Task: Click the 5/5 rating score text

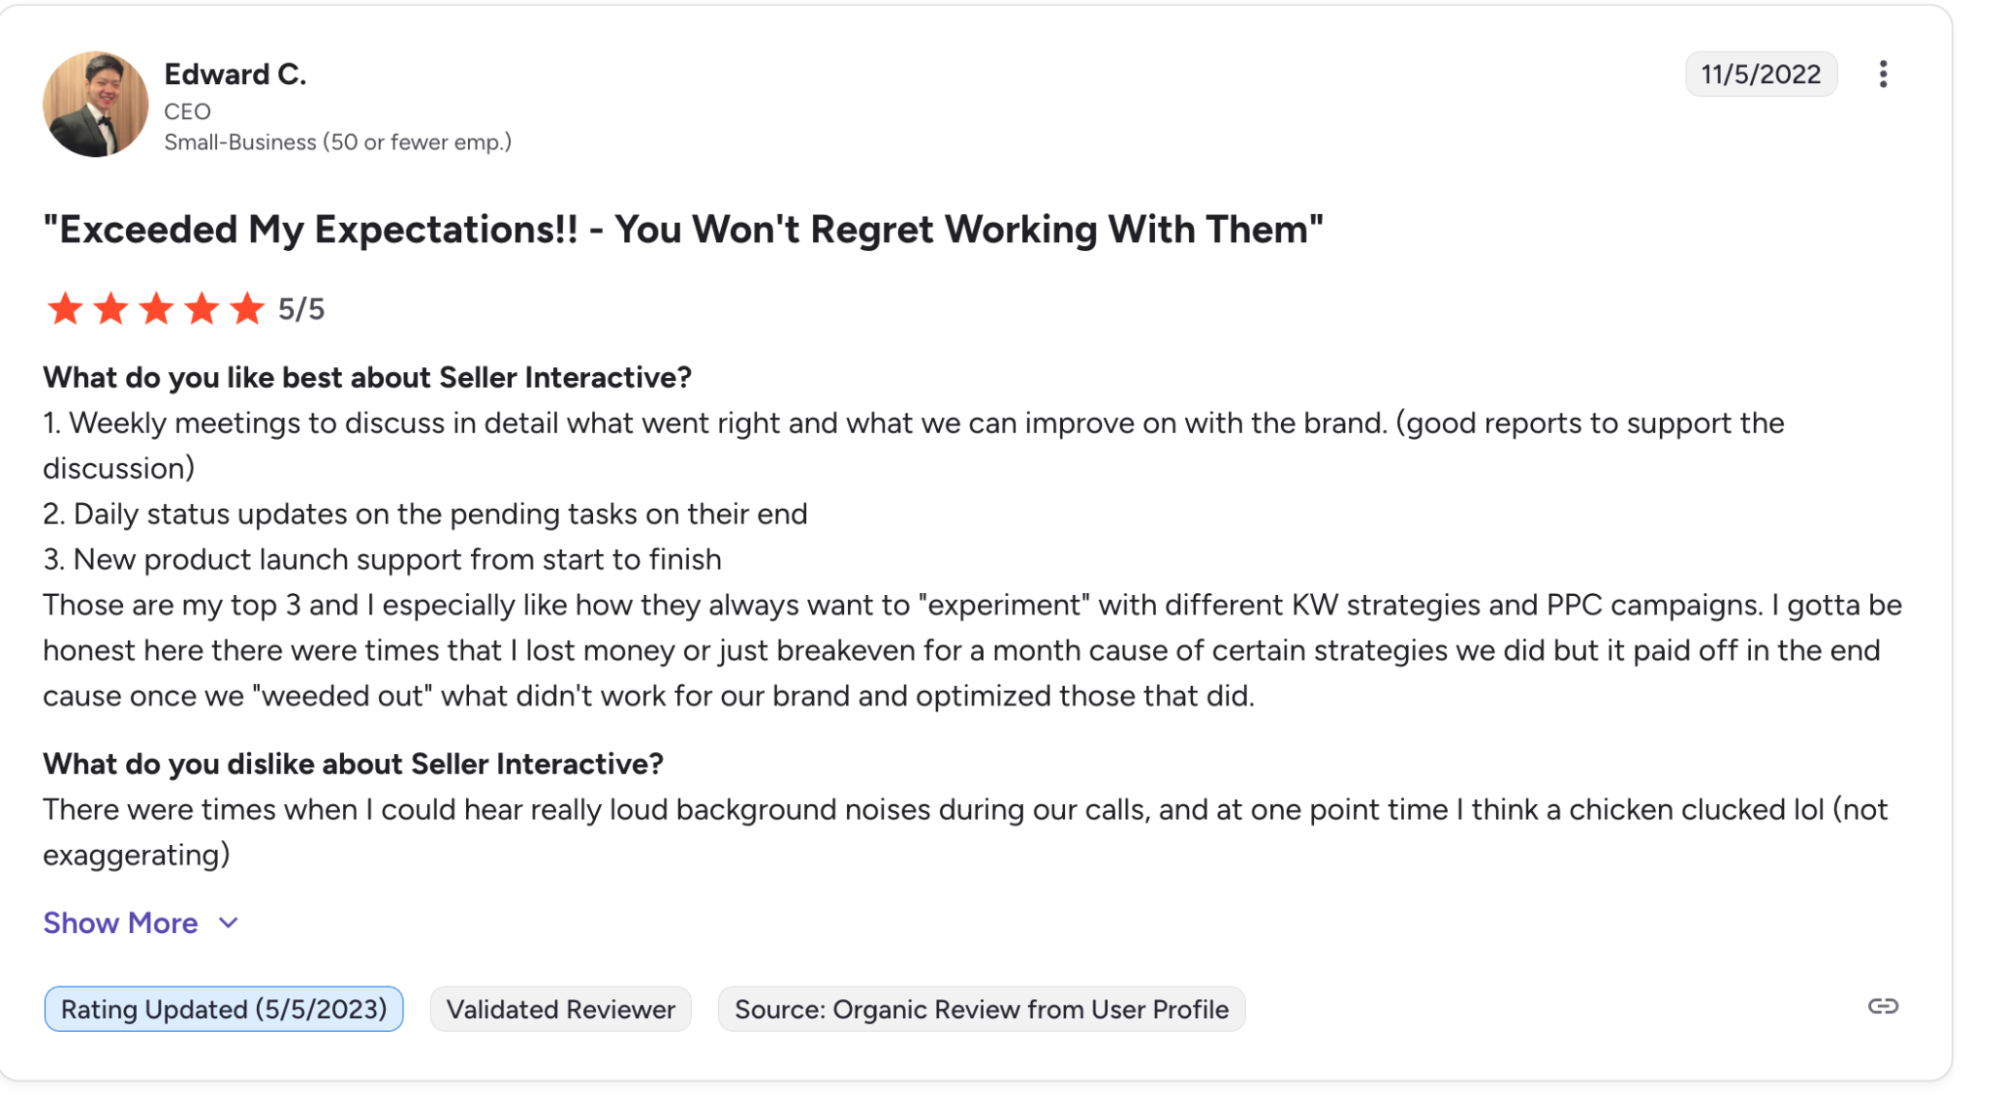Action: tap(301, 309)
